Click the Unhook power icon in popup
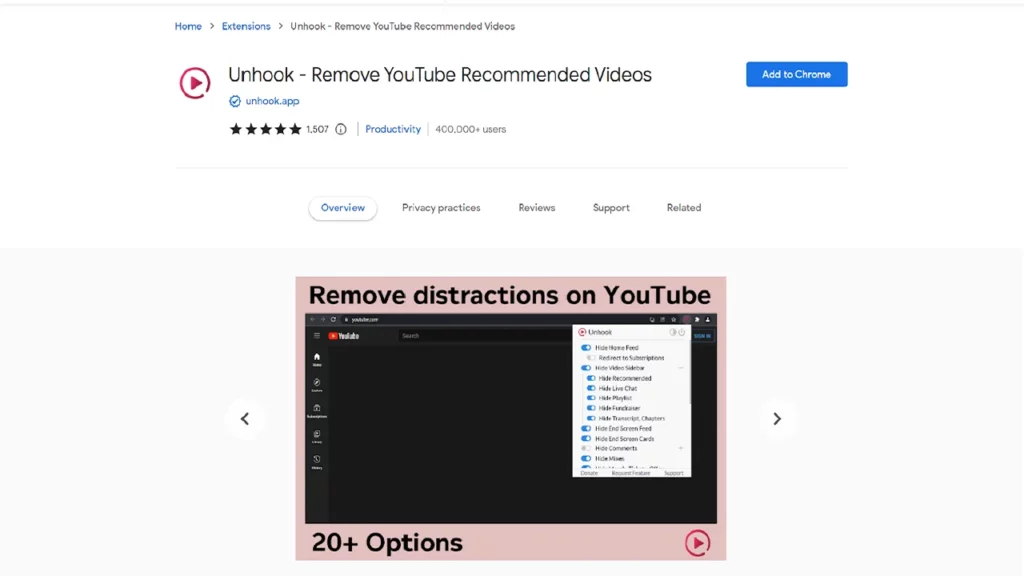This screenshot has height=576, width=1024. point(681,332)
